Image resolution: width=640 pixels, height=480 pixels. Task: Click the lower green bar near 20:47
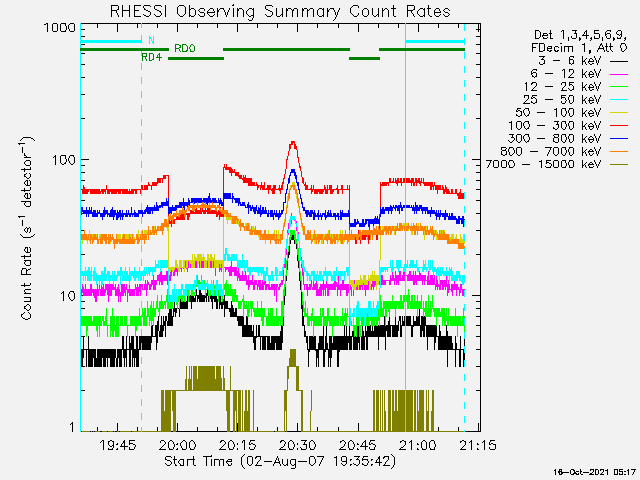click(x=364, y=58)
